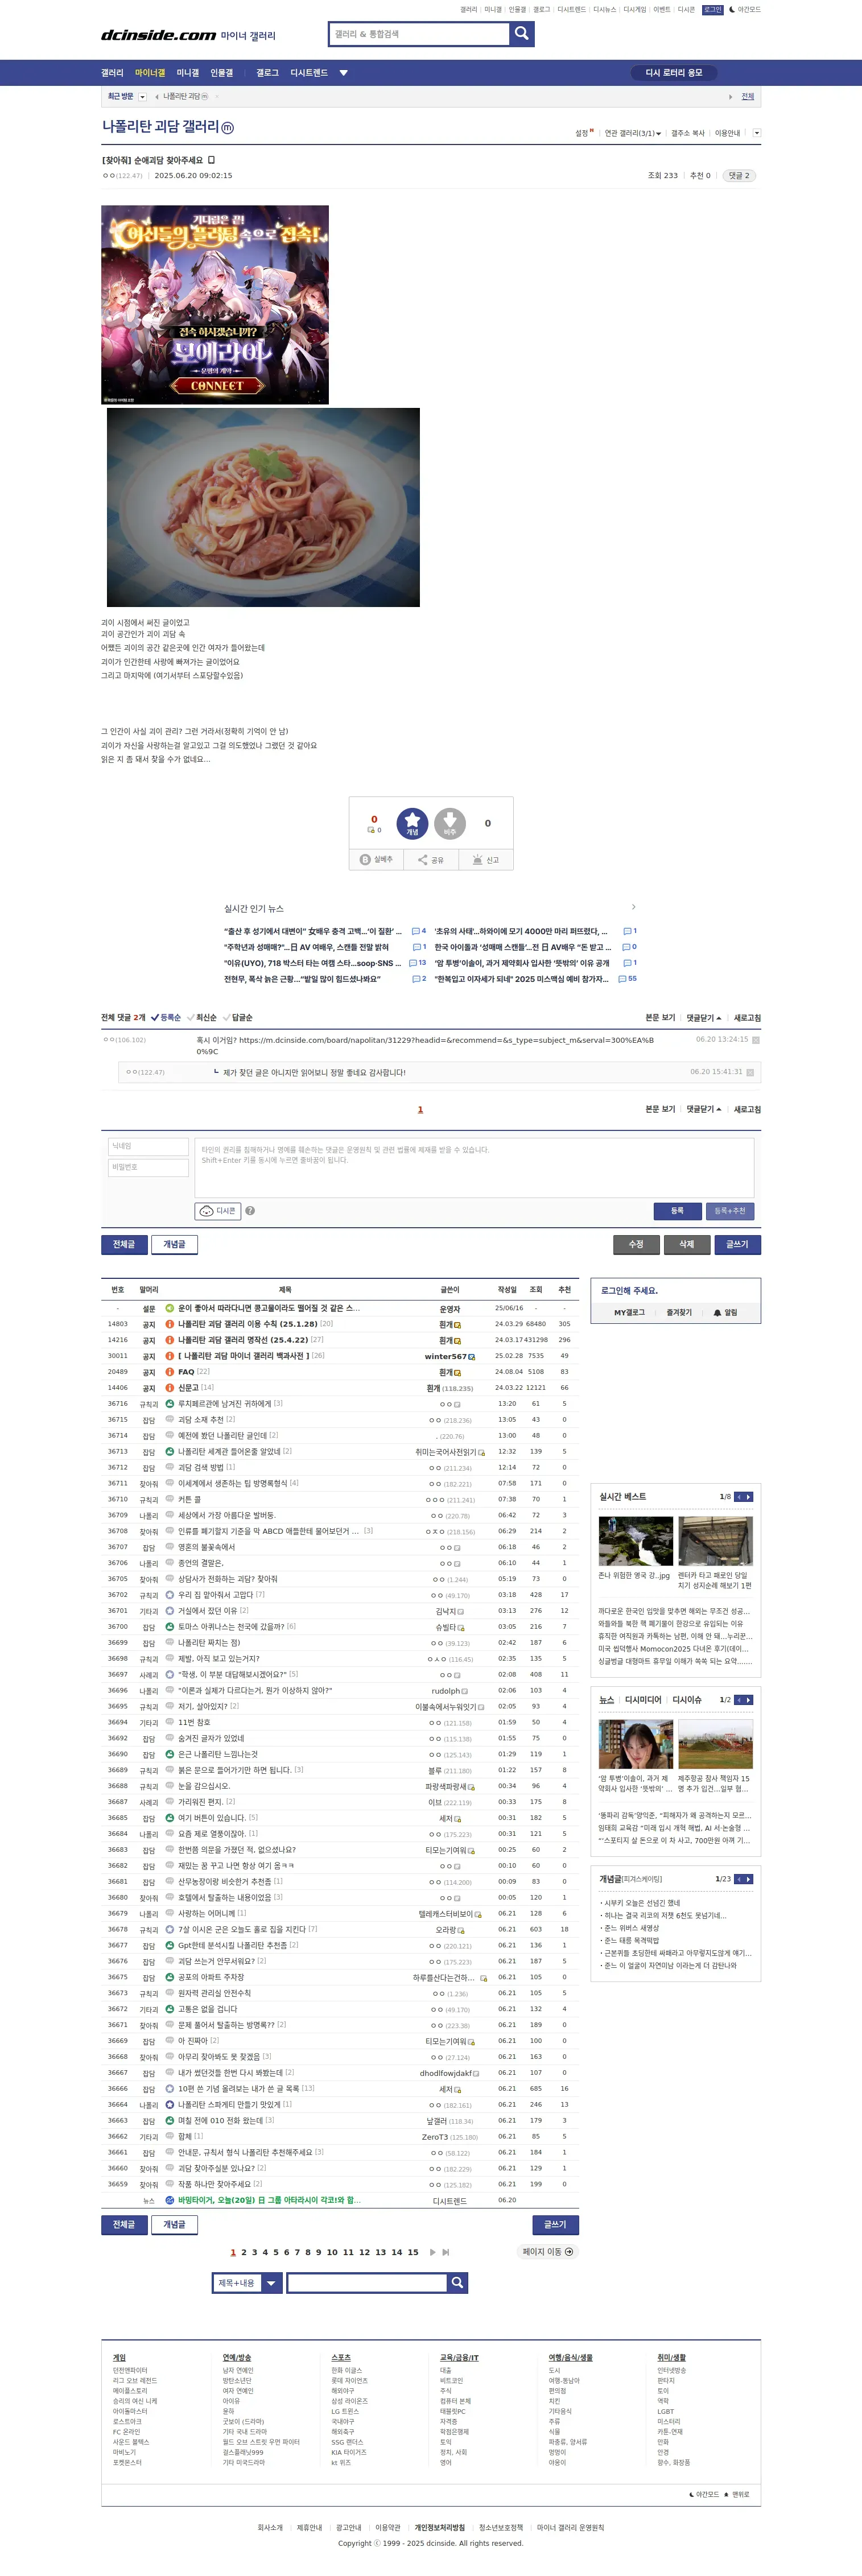Click the 삭제 delete post button
Image resolution: width=862 pixels, height=2576 pixels.
pos(687,1244)
